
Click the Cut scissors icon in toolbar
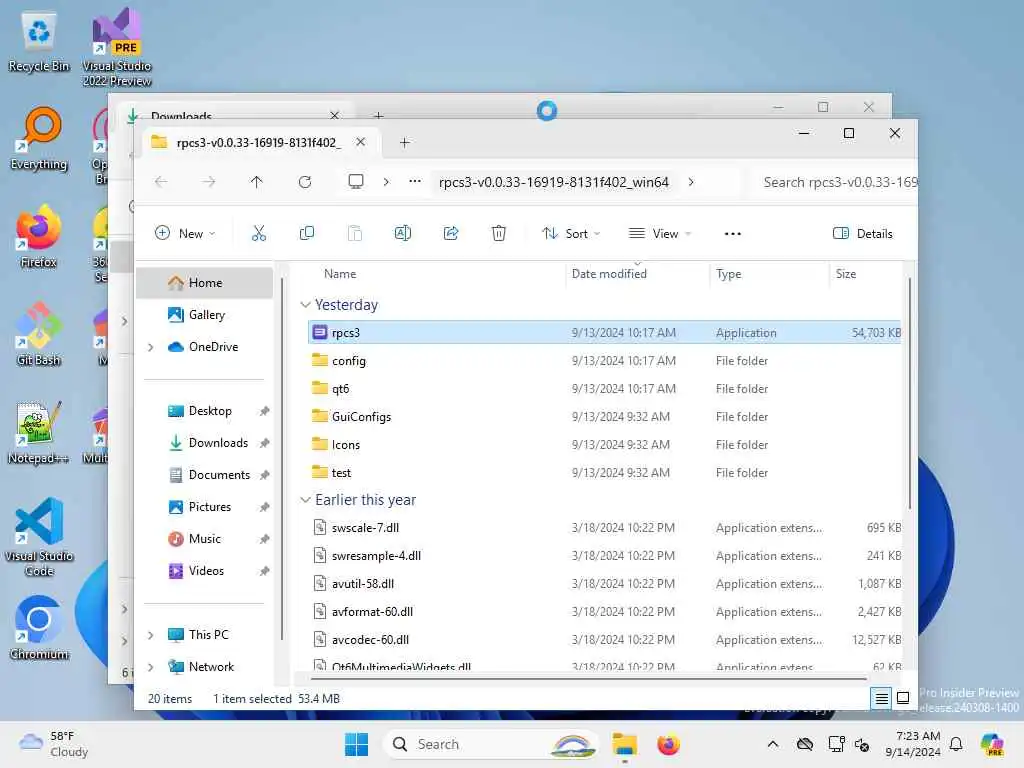259,233
